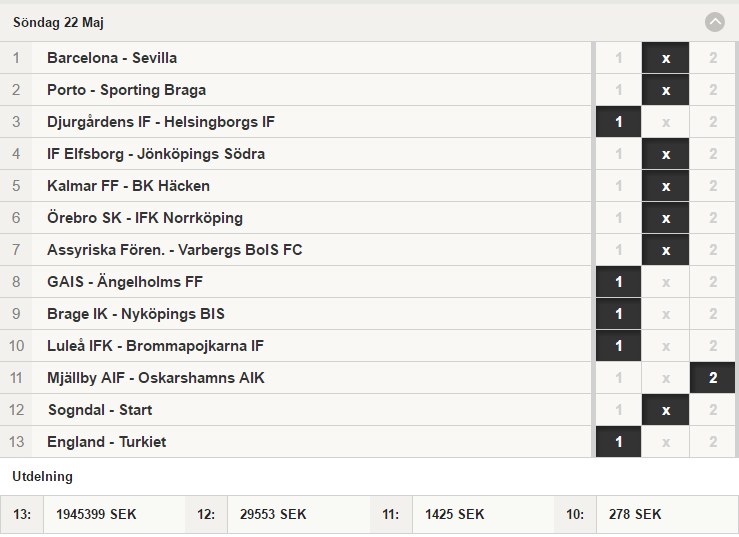Toggle 2 for Mjällby AIF - Oskarshamns AIK

click(x=713, y=378)
